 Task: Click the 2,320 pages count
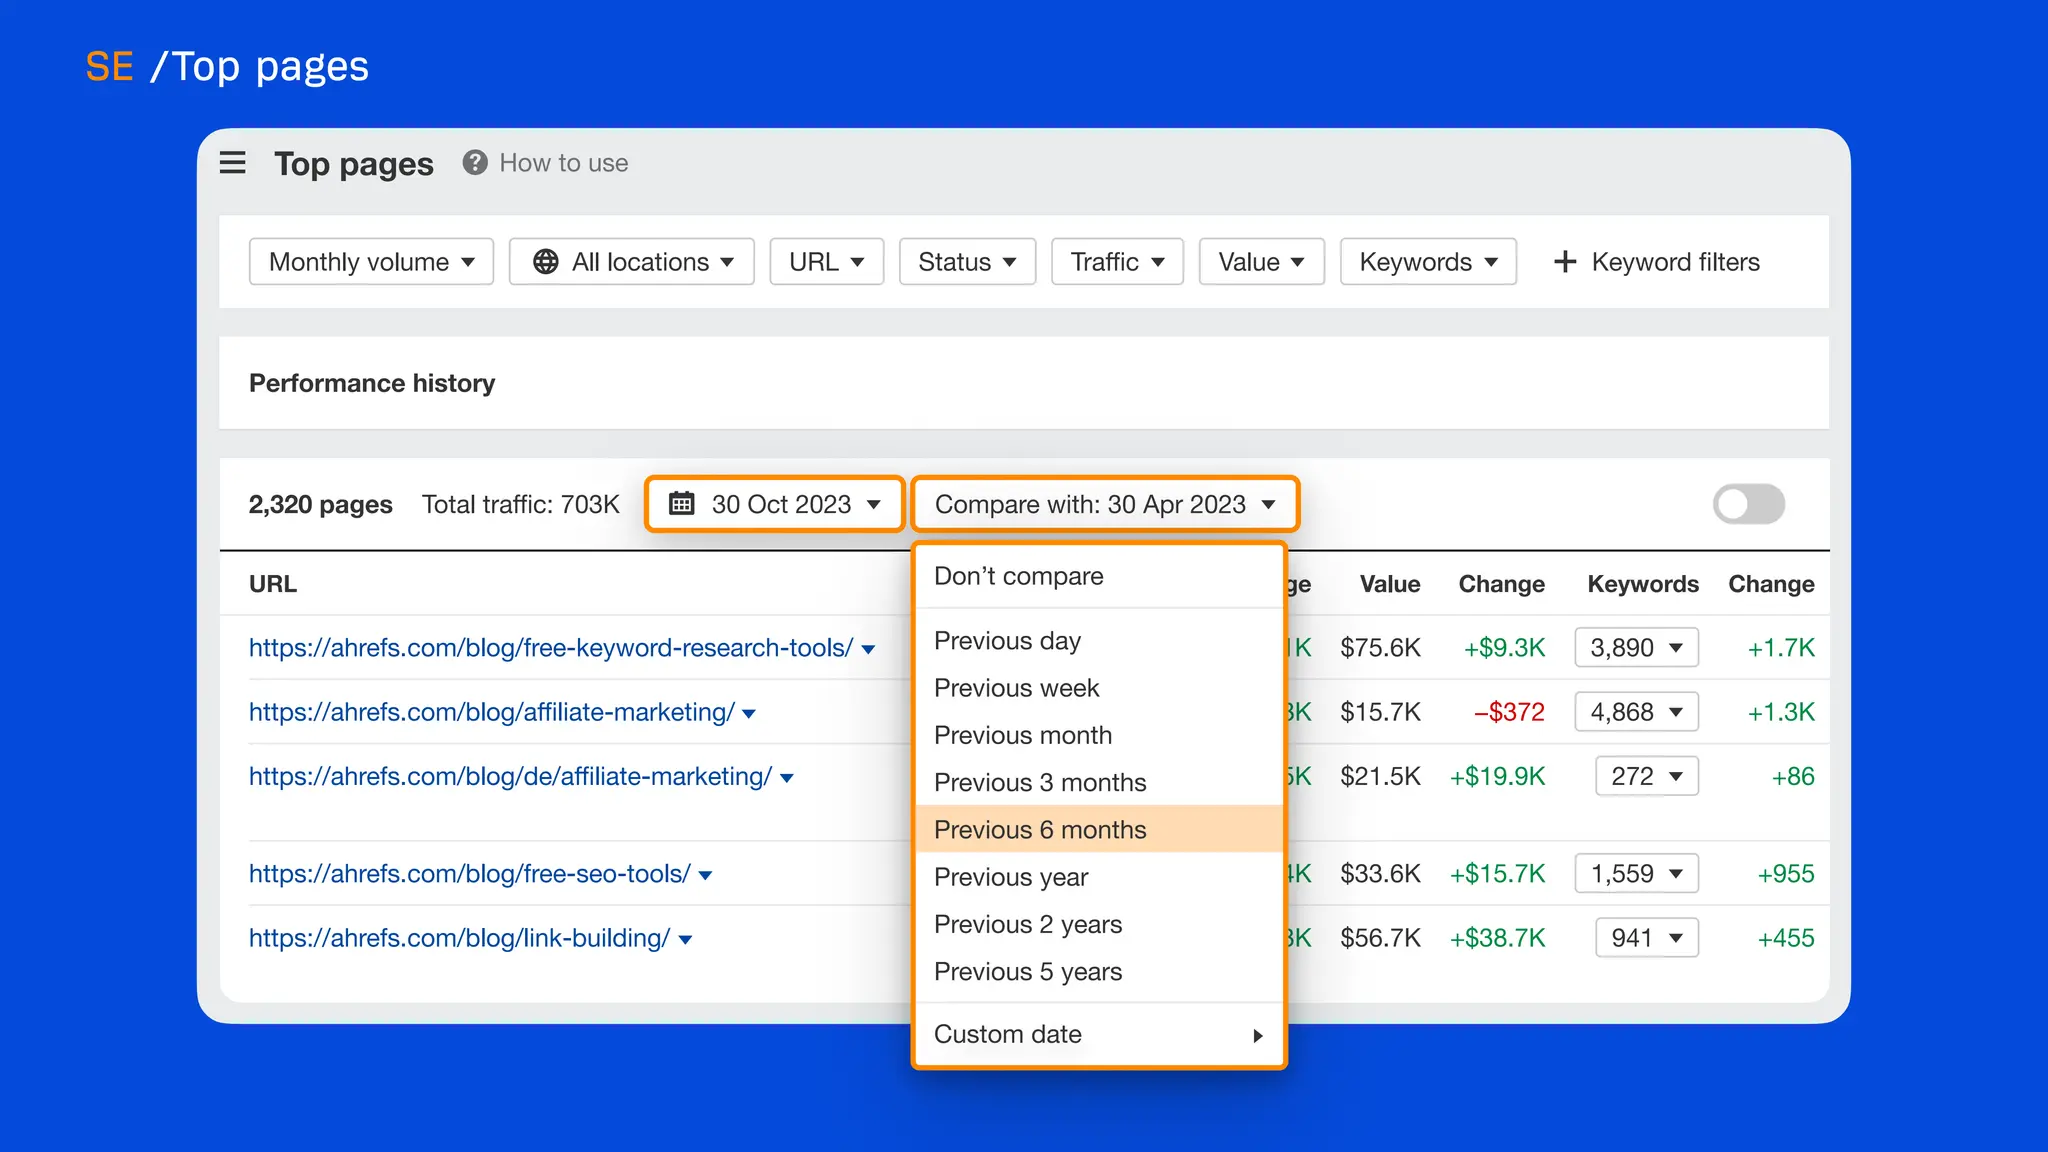320,504
